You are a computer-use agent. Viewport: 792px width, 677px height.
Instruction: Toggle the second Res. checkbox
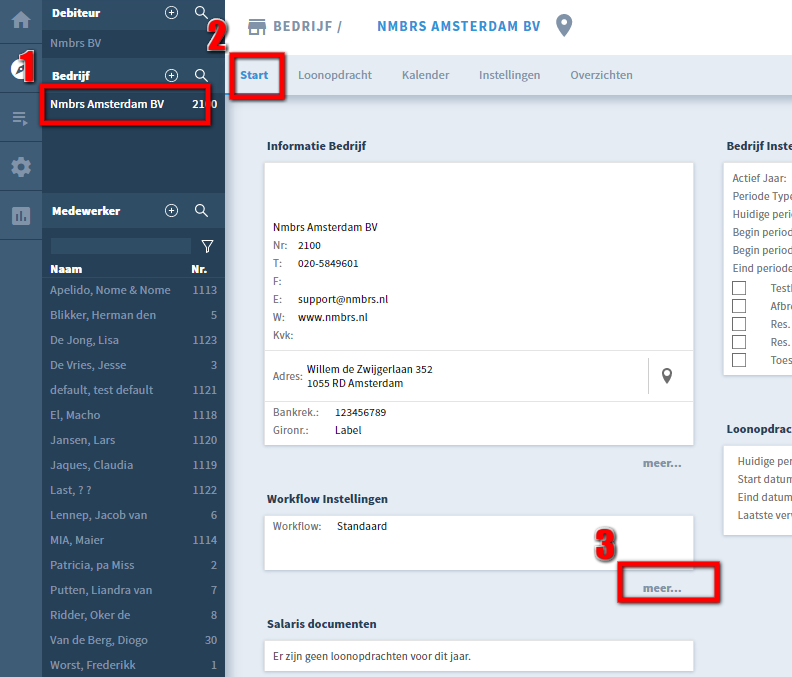[x=739, y=342]
